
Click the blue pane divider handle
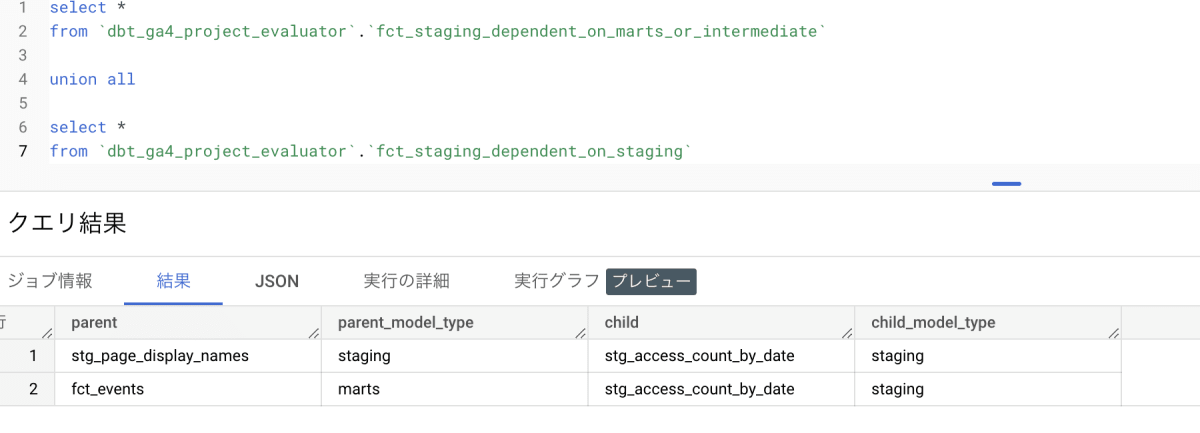point(1006,184)
